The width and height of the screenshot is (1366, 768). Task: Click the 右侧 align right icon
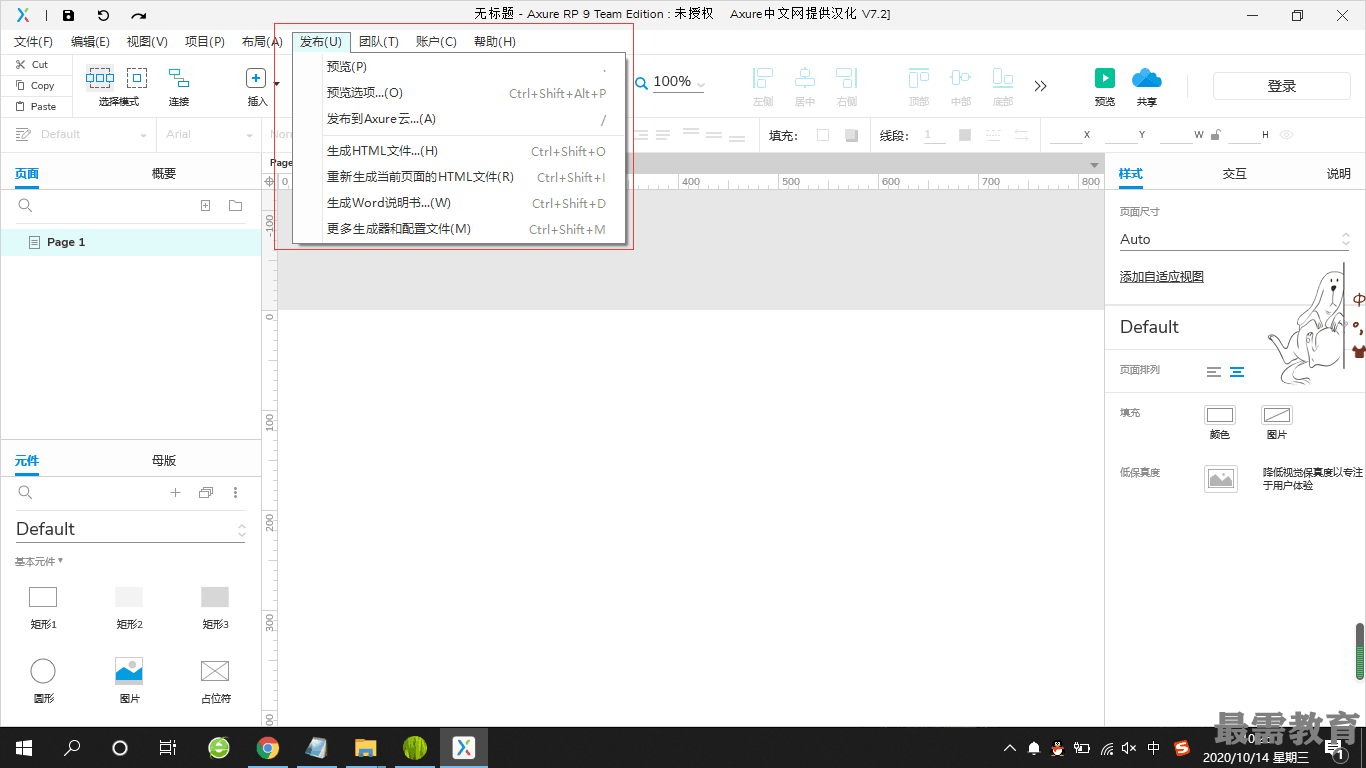[x=847, y=78]
